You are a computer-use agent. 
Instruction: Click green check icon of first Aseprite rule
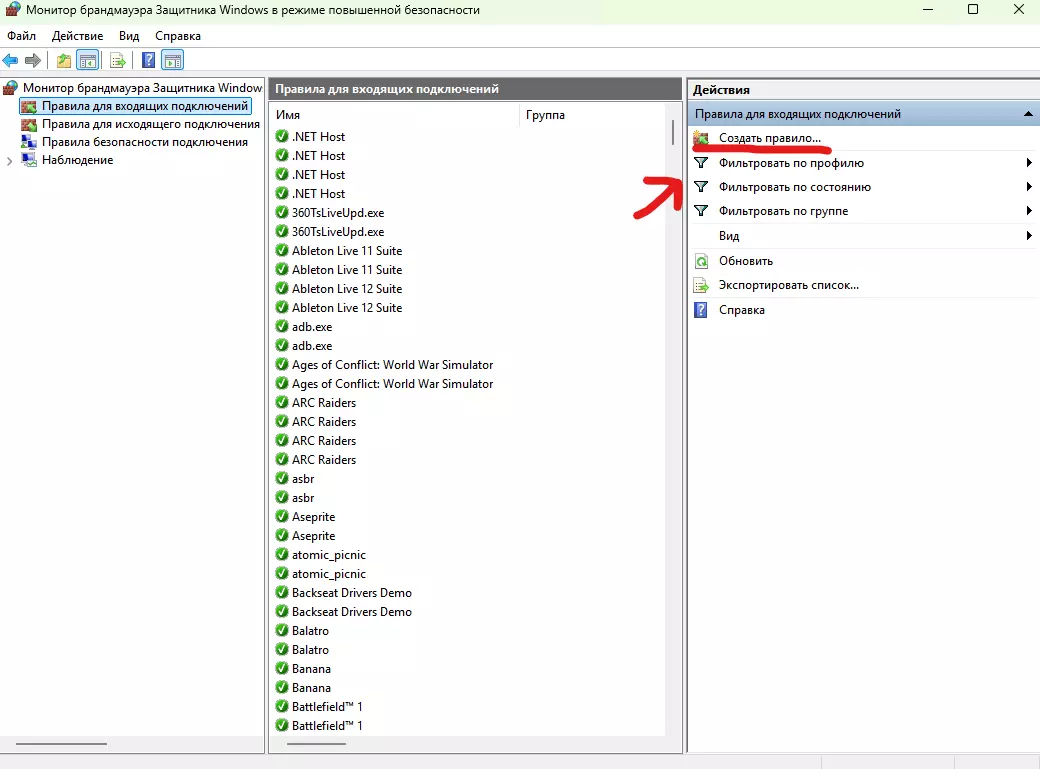click(x=282, y=517)
